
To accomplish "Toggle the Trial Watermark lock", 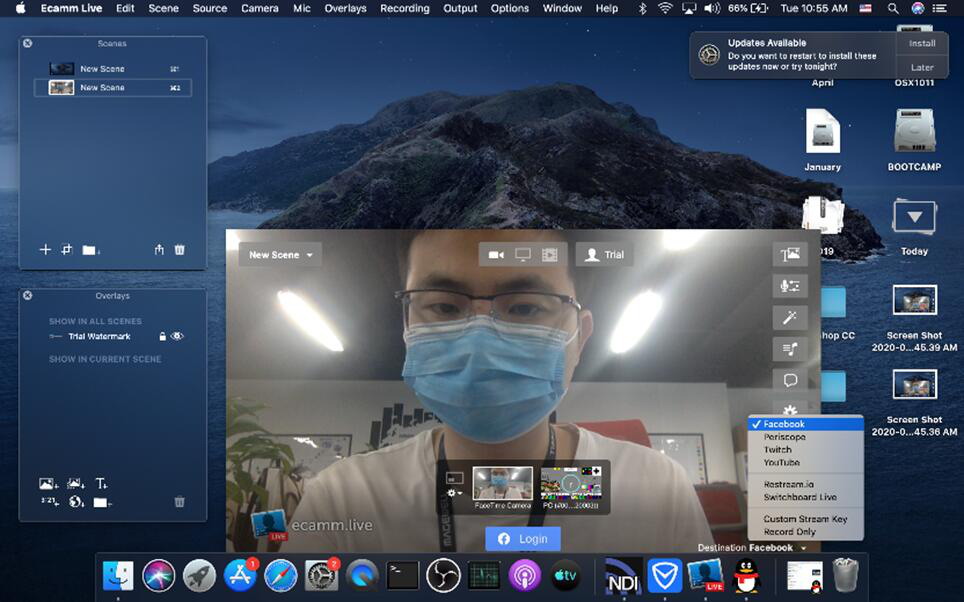I will coord(162,337).
